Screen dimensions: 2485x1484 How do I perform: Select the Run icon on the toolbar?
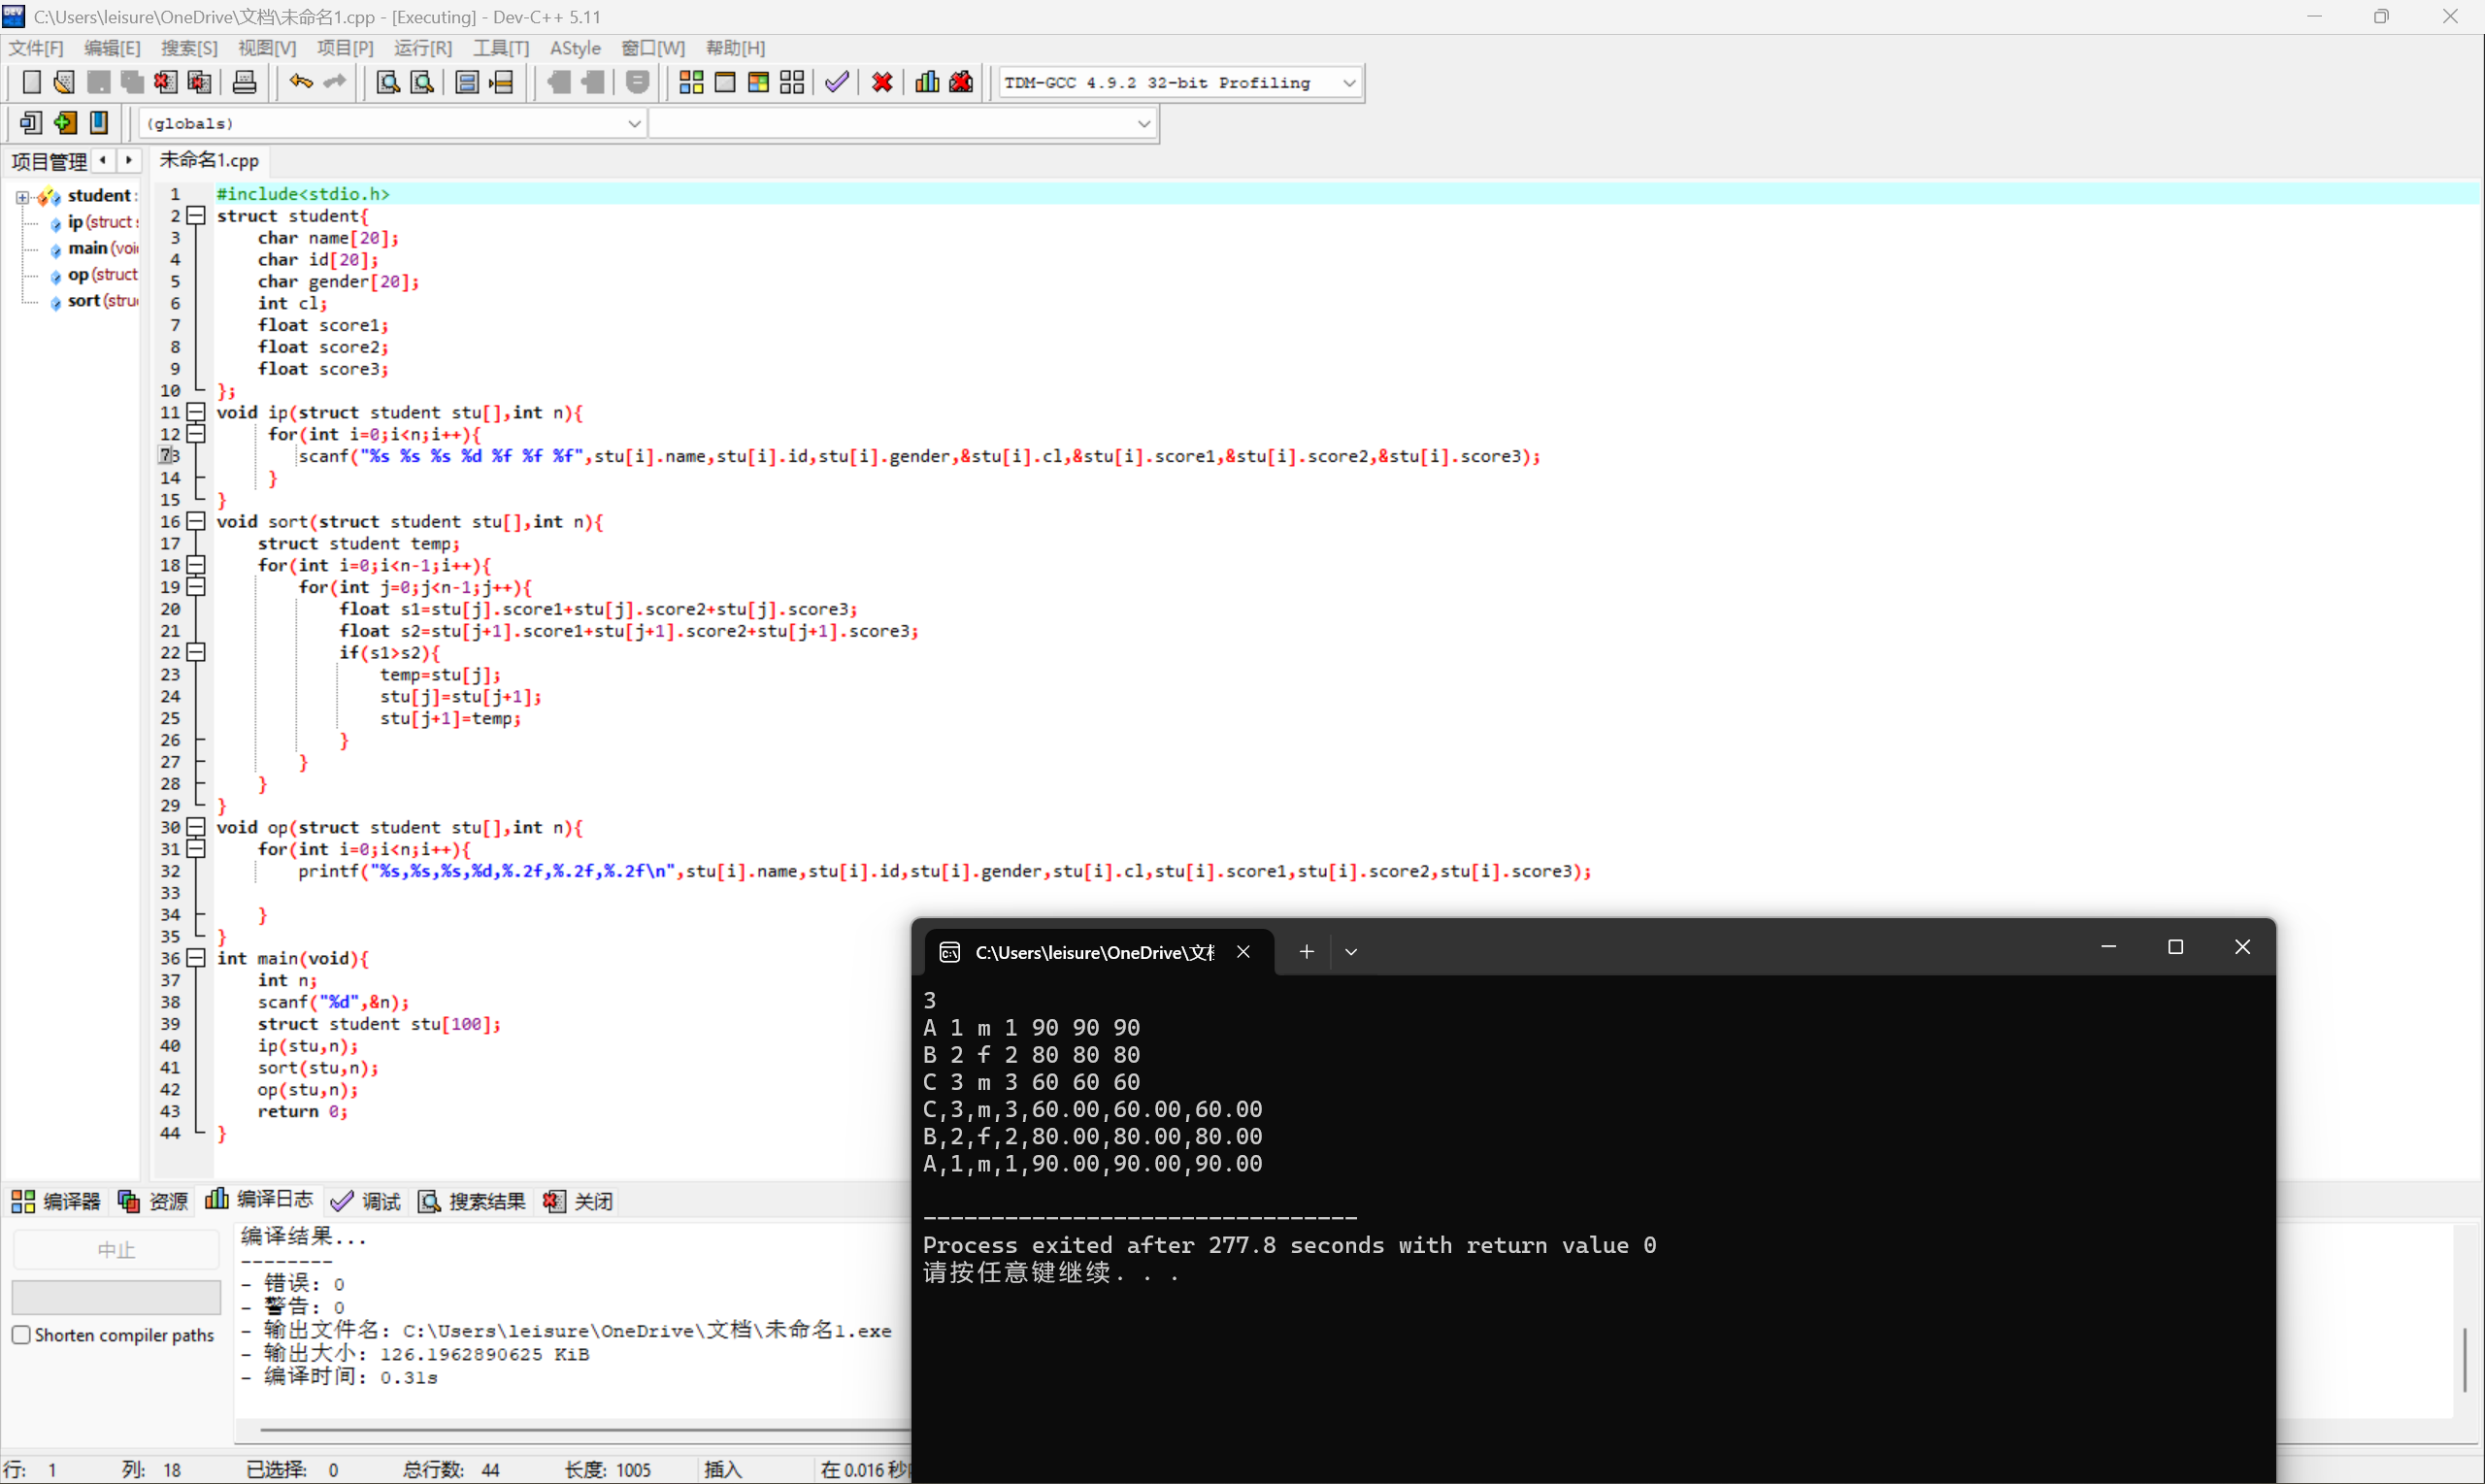[726, 82]
